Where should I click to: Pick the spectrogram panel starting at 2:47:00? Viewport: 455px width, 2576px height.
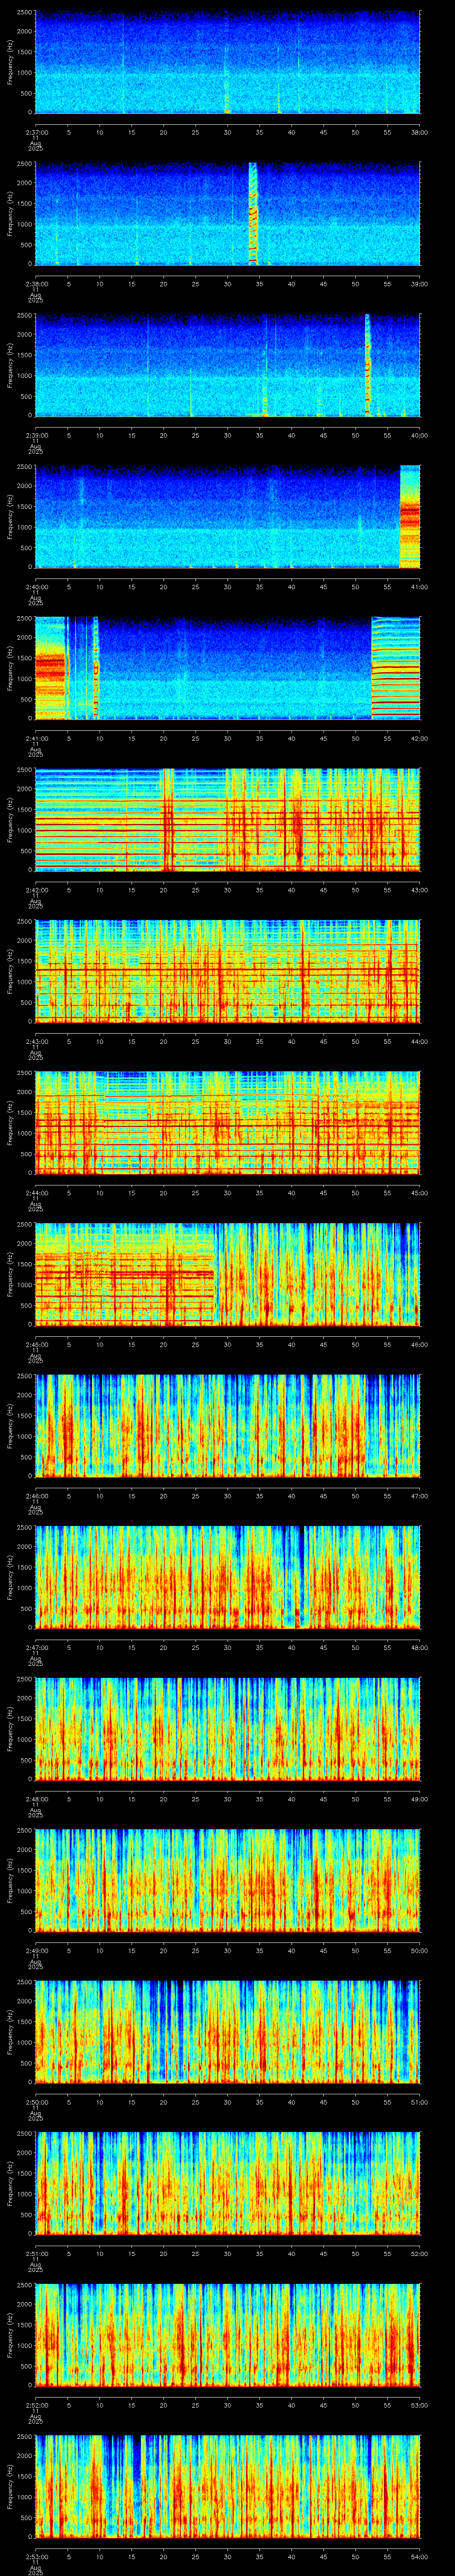tap(228, 1577)
